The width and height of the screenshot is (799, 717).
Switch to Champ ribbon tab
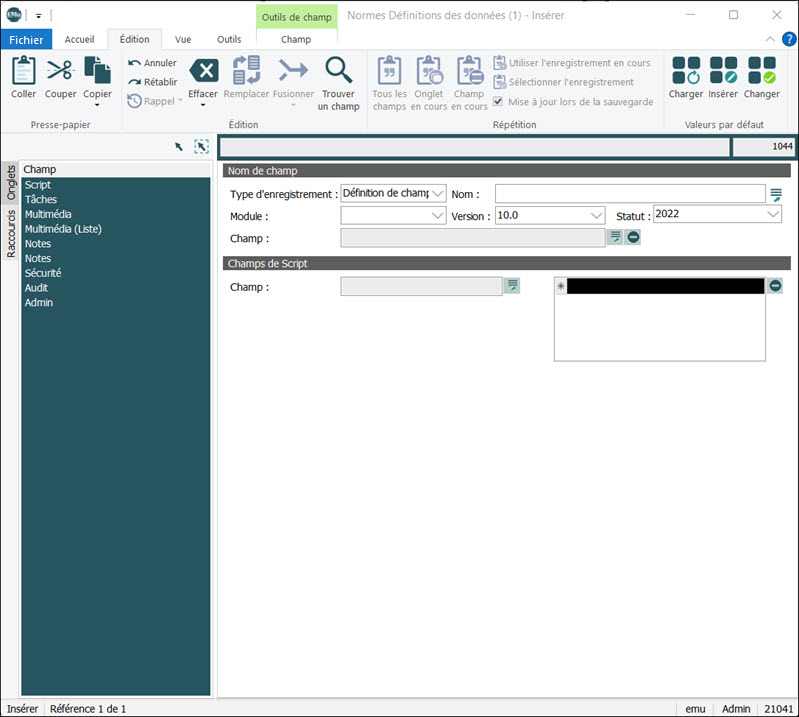(x=296, y=39)
